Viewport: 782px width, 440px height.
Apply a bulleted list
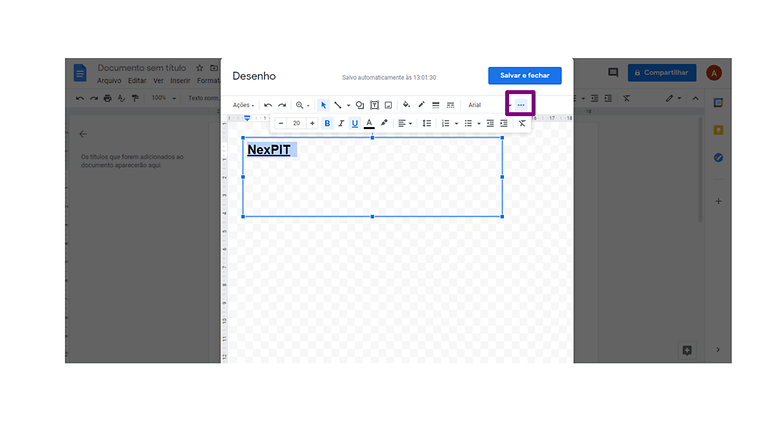(468, 123)
